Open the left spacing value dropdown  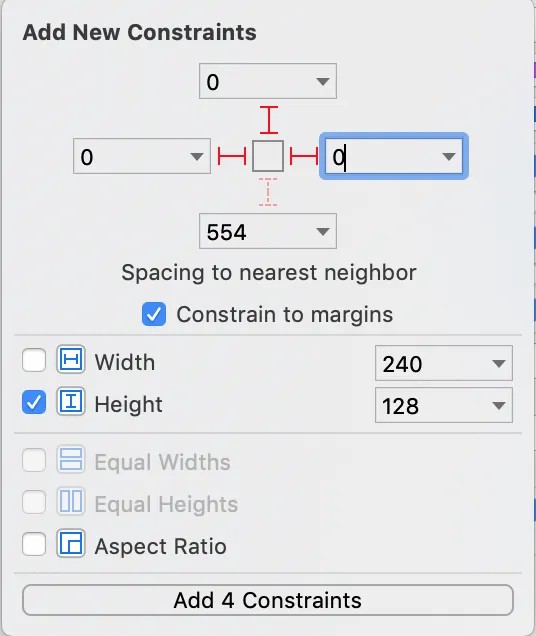coord(197,157)
